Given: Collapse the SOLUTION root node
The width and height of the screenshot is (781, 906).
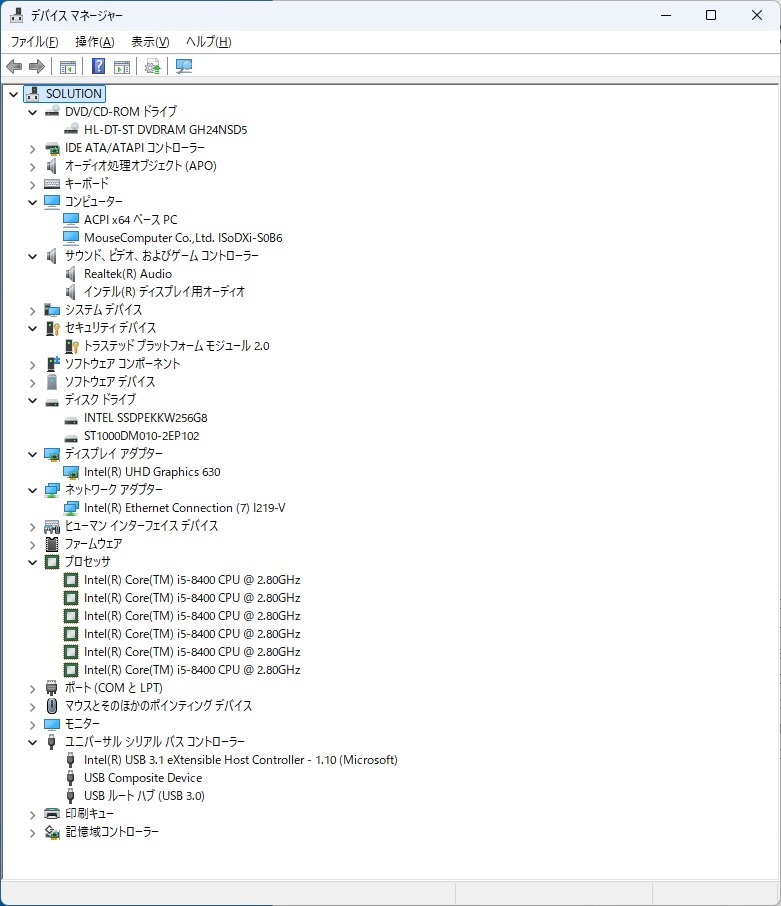Looking at the screenshot, I should [13, 94].
